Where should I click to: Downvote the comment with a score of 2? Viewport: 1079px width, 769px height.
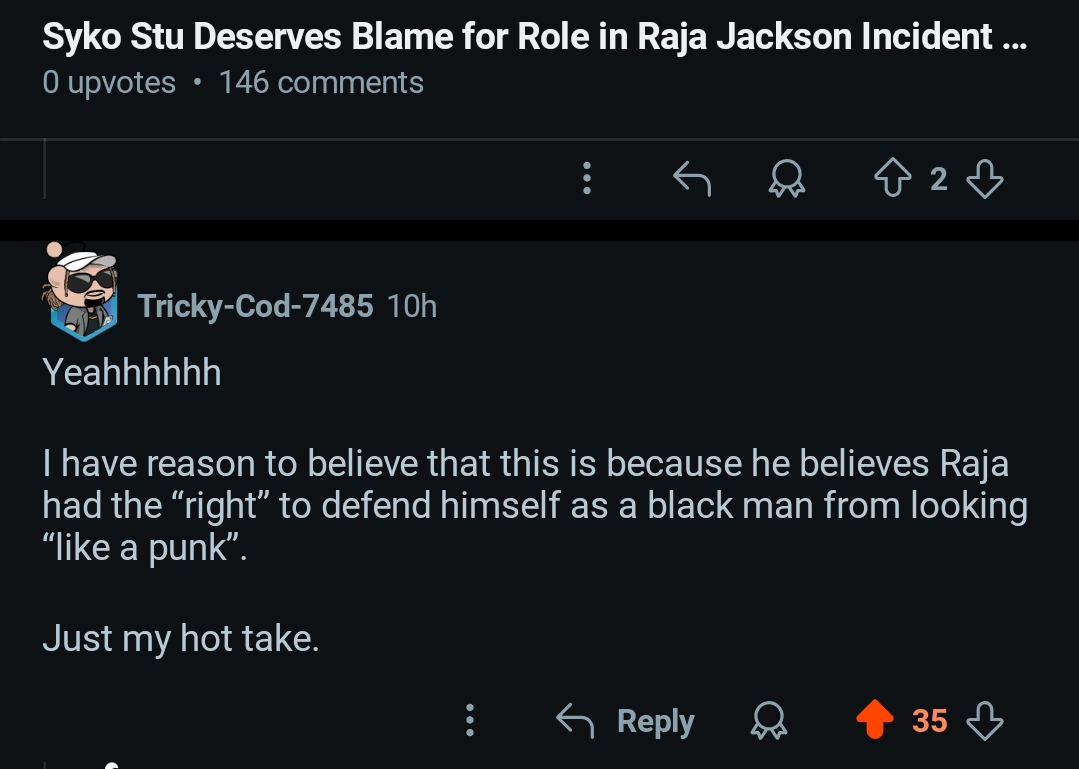985,179
